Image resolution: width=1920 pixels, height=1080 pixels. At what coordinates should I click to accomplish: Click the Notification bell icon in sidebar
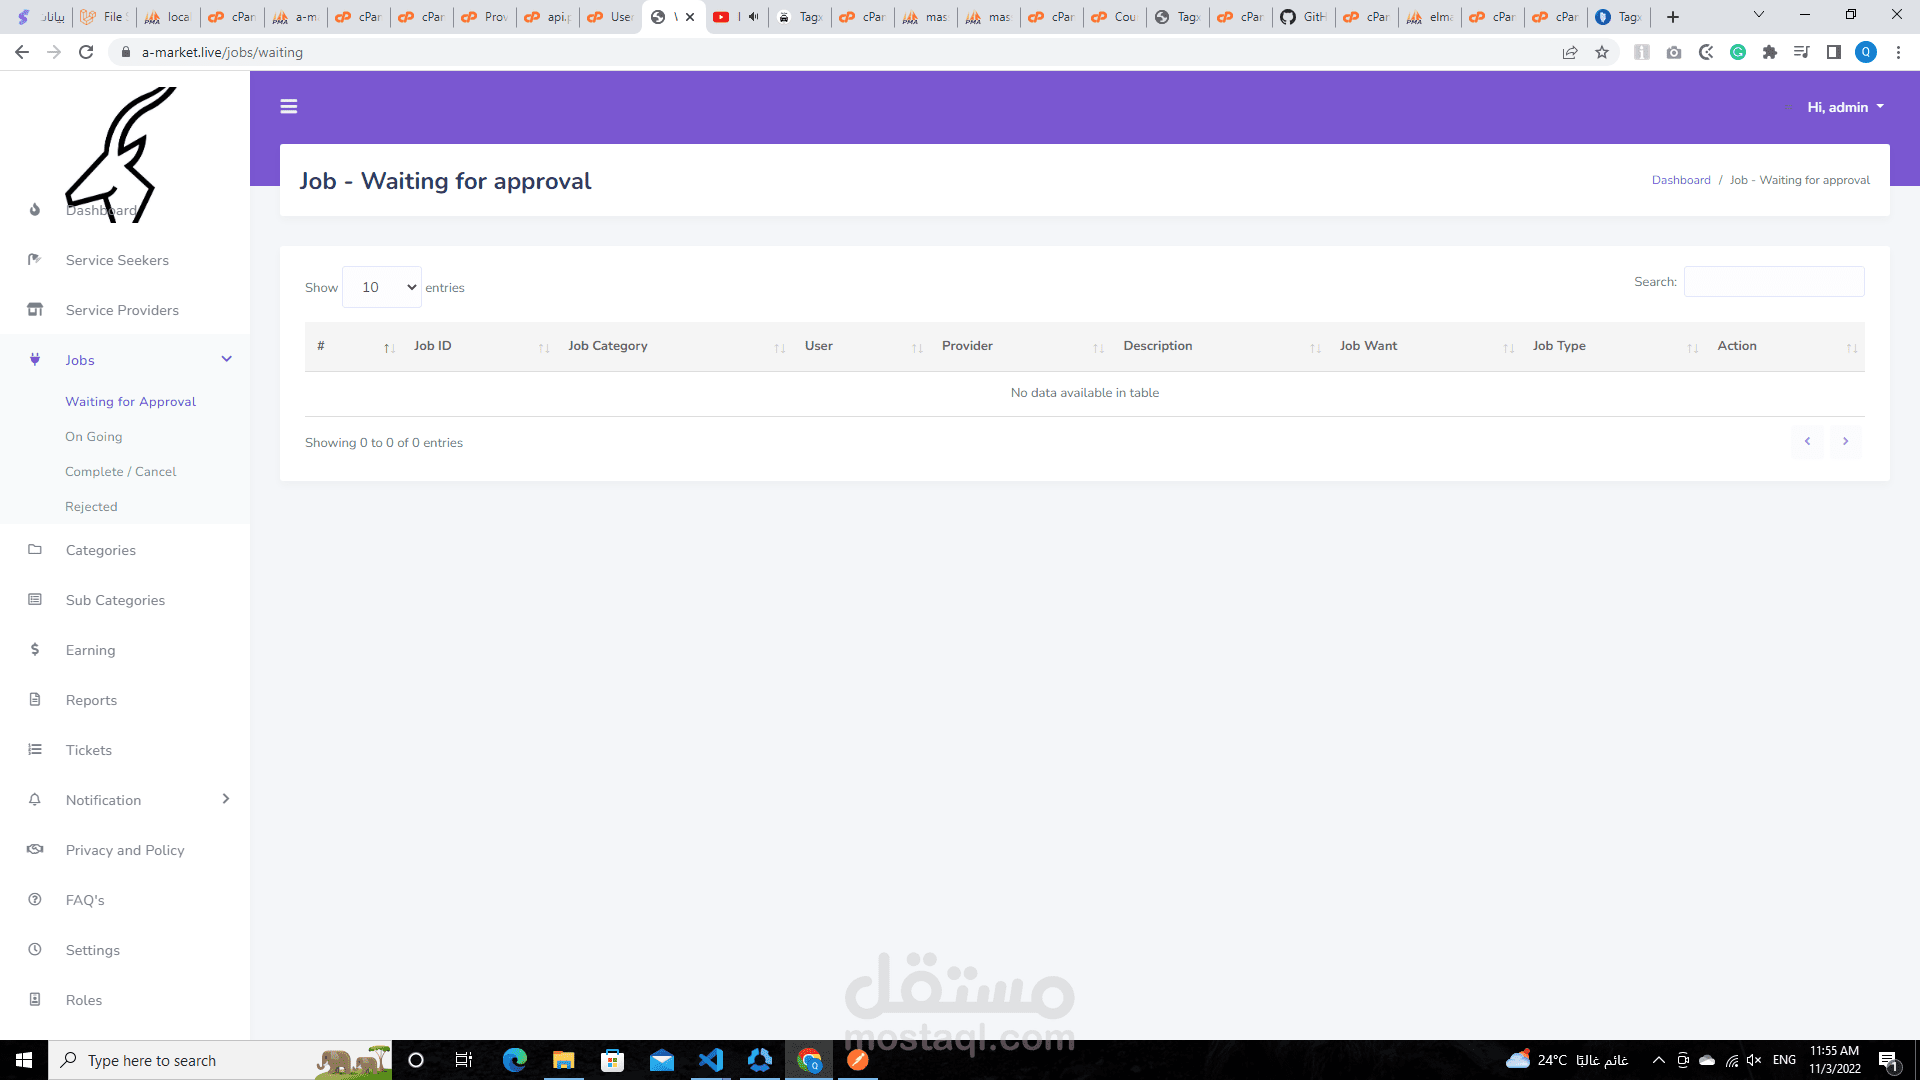click(35, 800)
